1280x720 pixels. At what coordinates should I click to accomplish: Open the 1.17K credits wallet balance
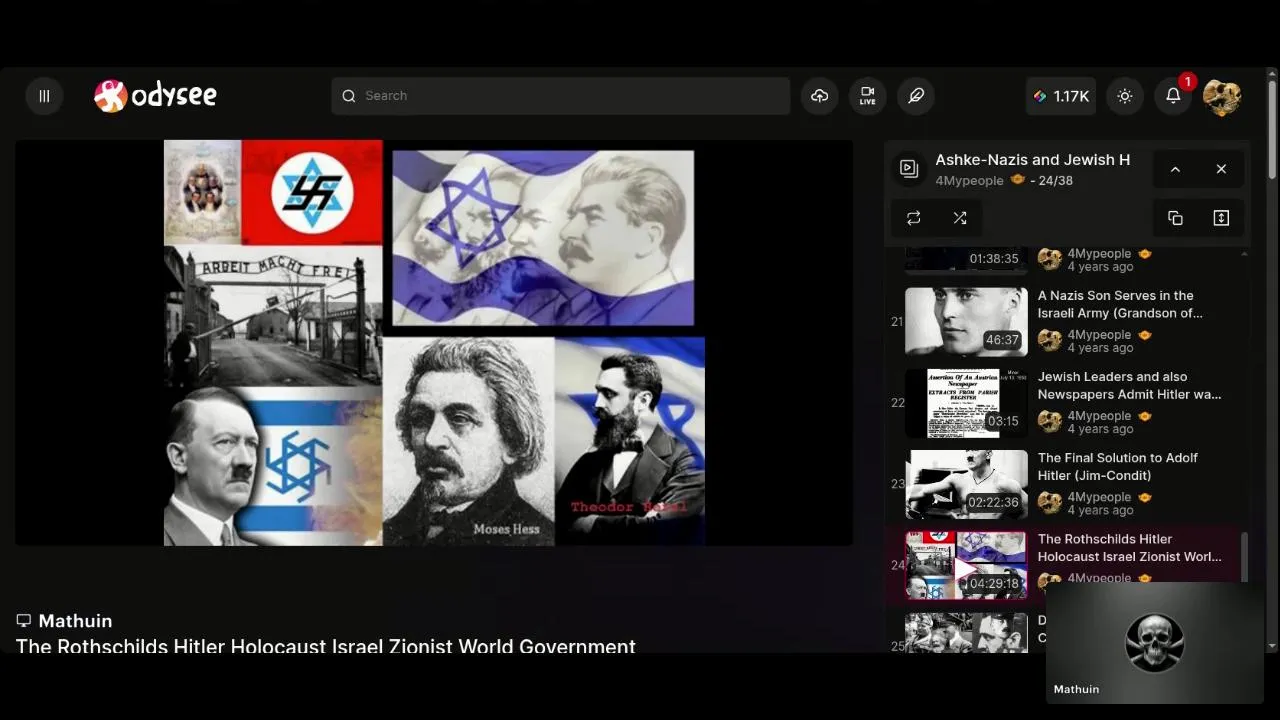[x=1061, y=96]
